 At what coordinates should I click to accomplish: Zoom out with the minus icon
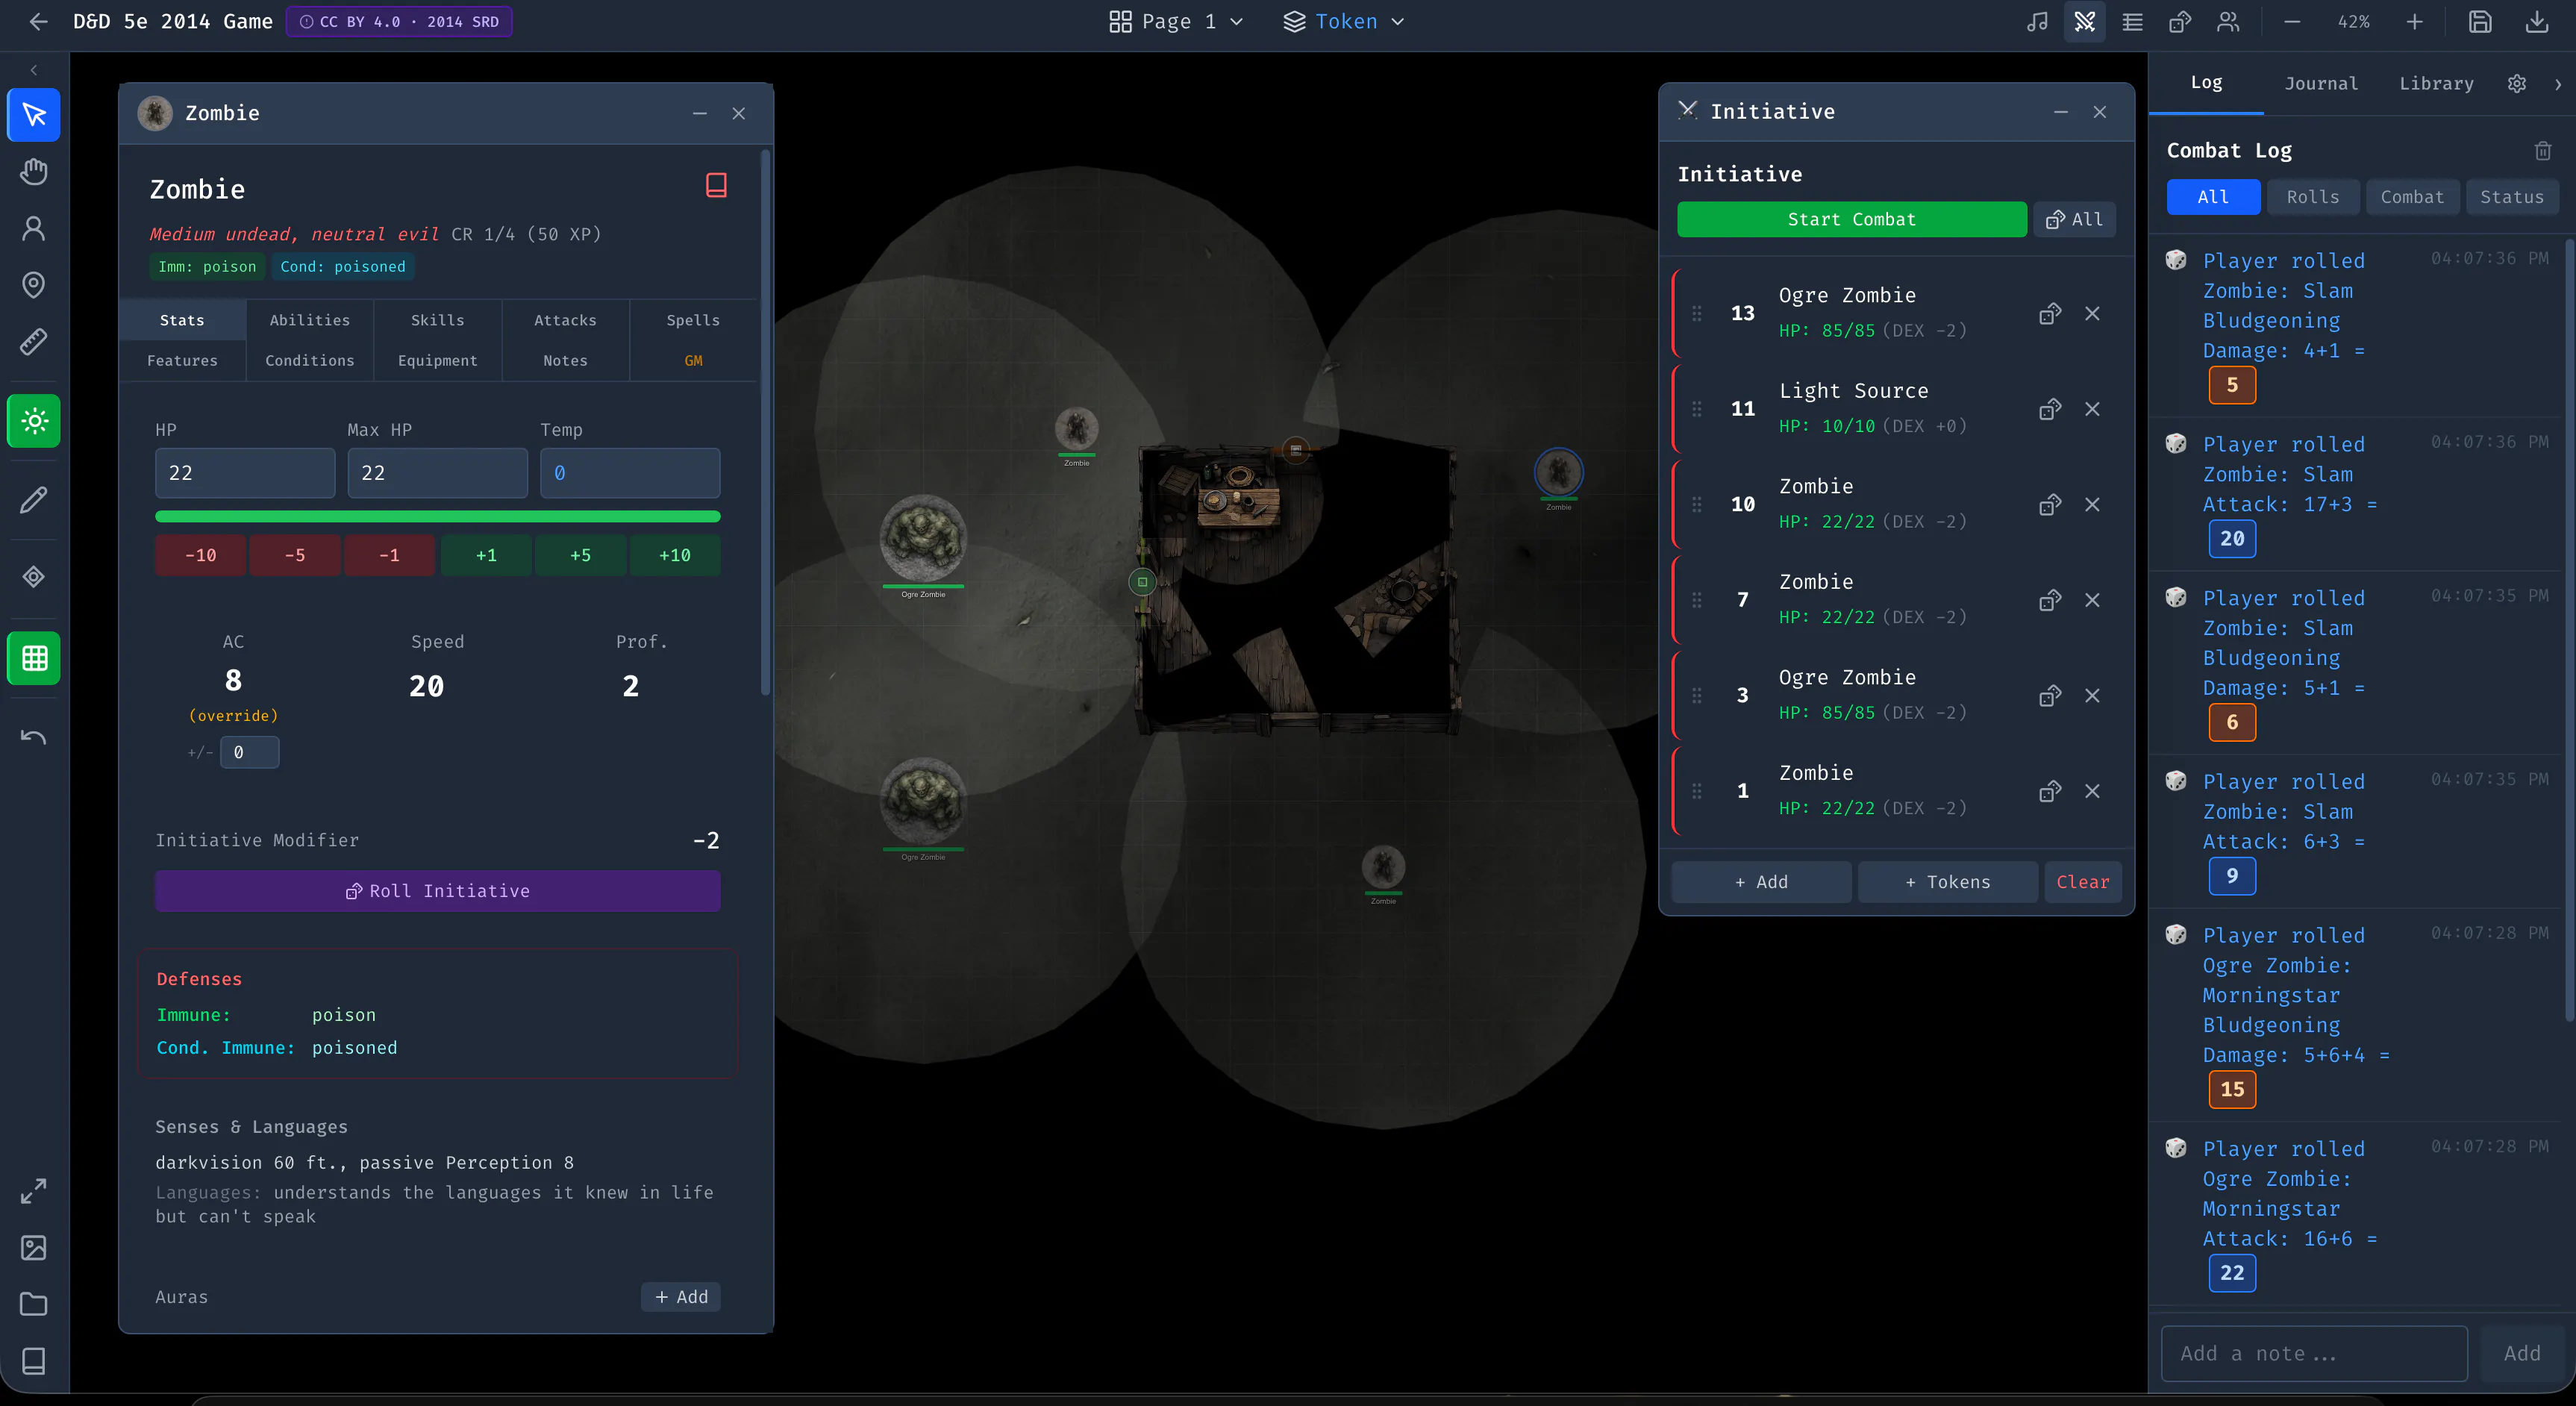point(2293,21)
